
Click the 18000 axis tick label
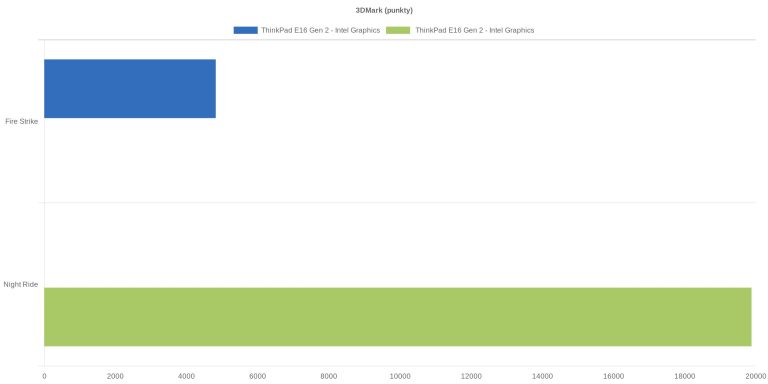point(685,376)
